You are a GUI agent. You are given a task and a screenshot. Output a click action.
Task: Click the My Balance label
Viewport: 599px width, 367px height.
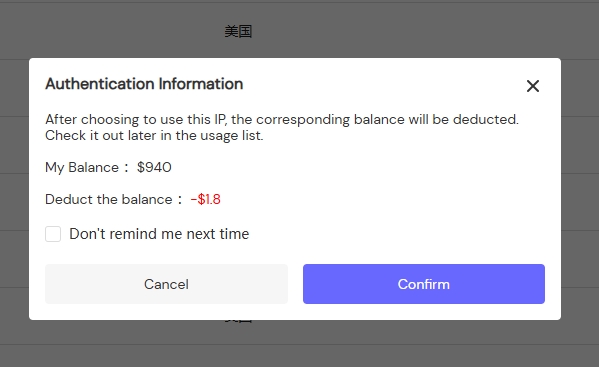[82, 168]
